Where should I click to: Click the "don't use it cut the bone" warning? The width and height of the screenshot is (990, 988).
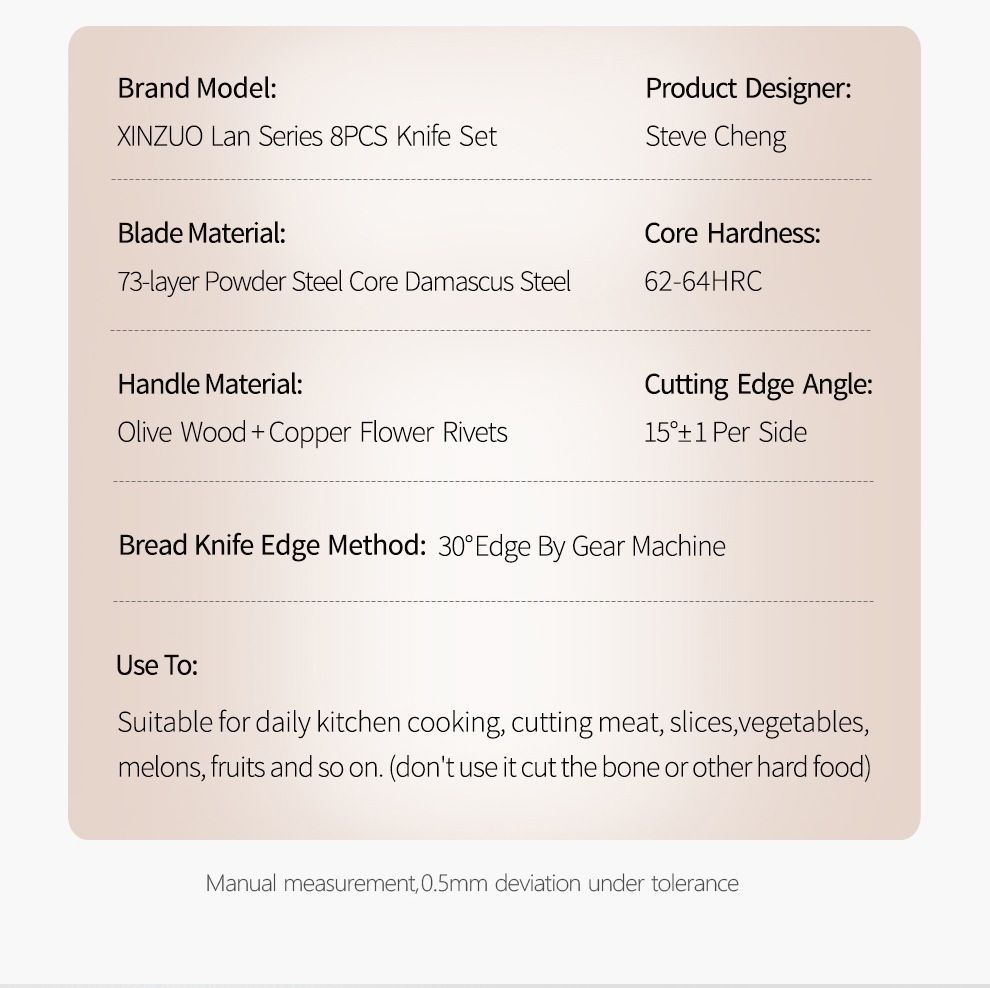tap(630, 768)
